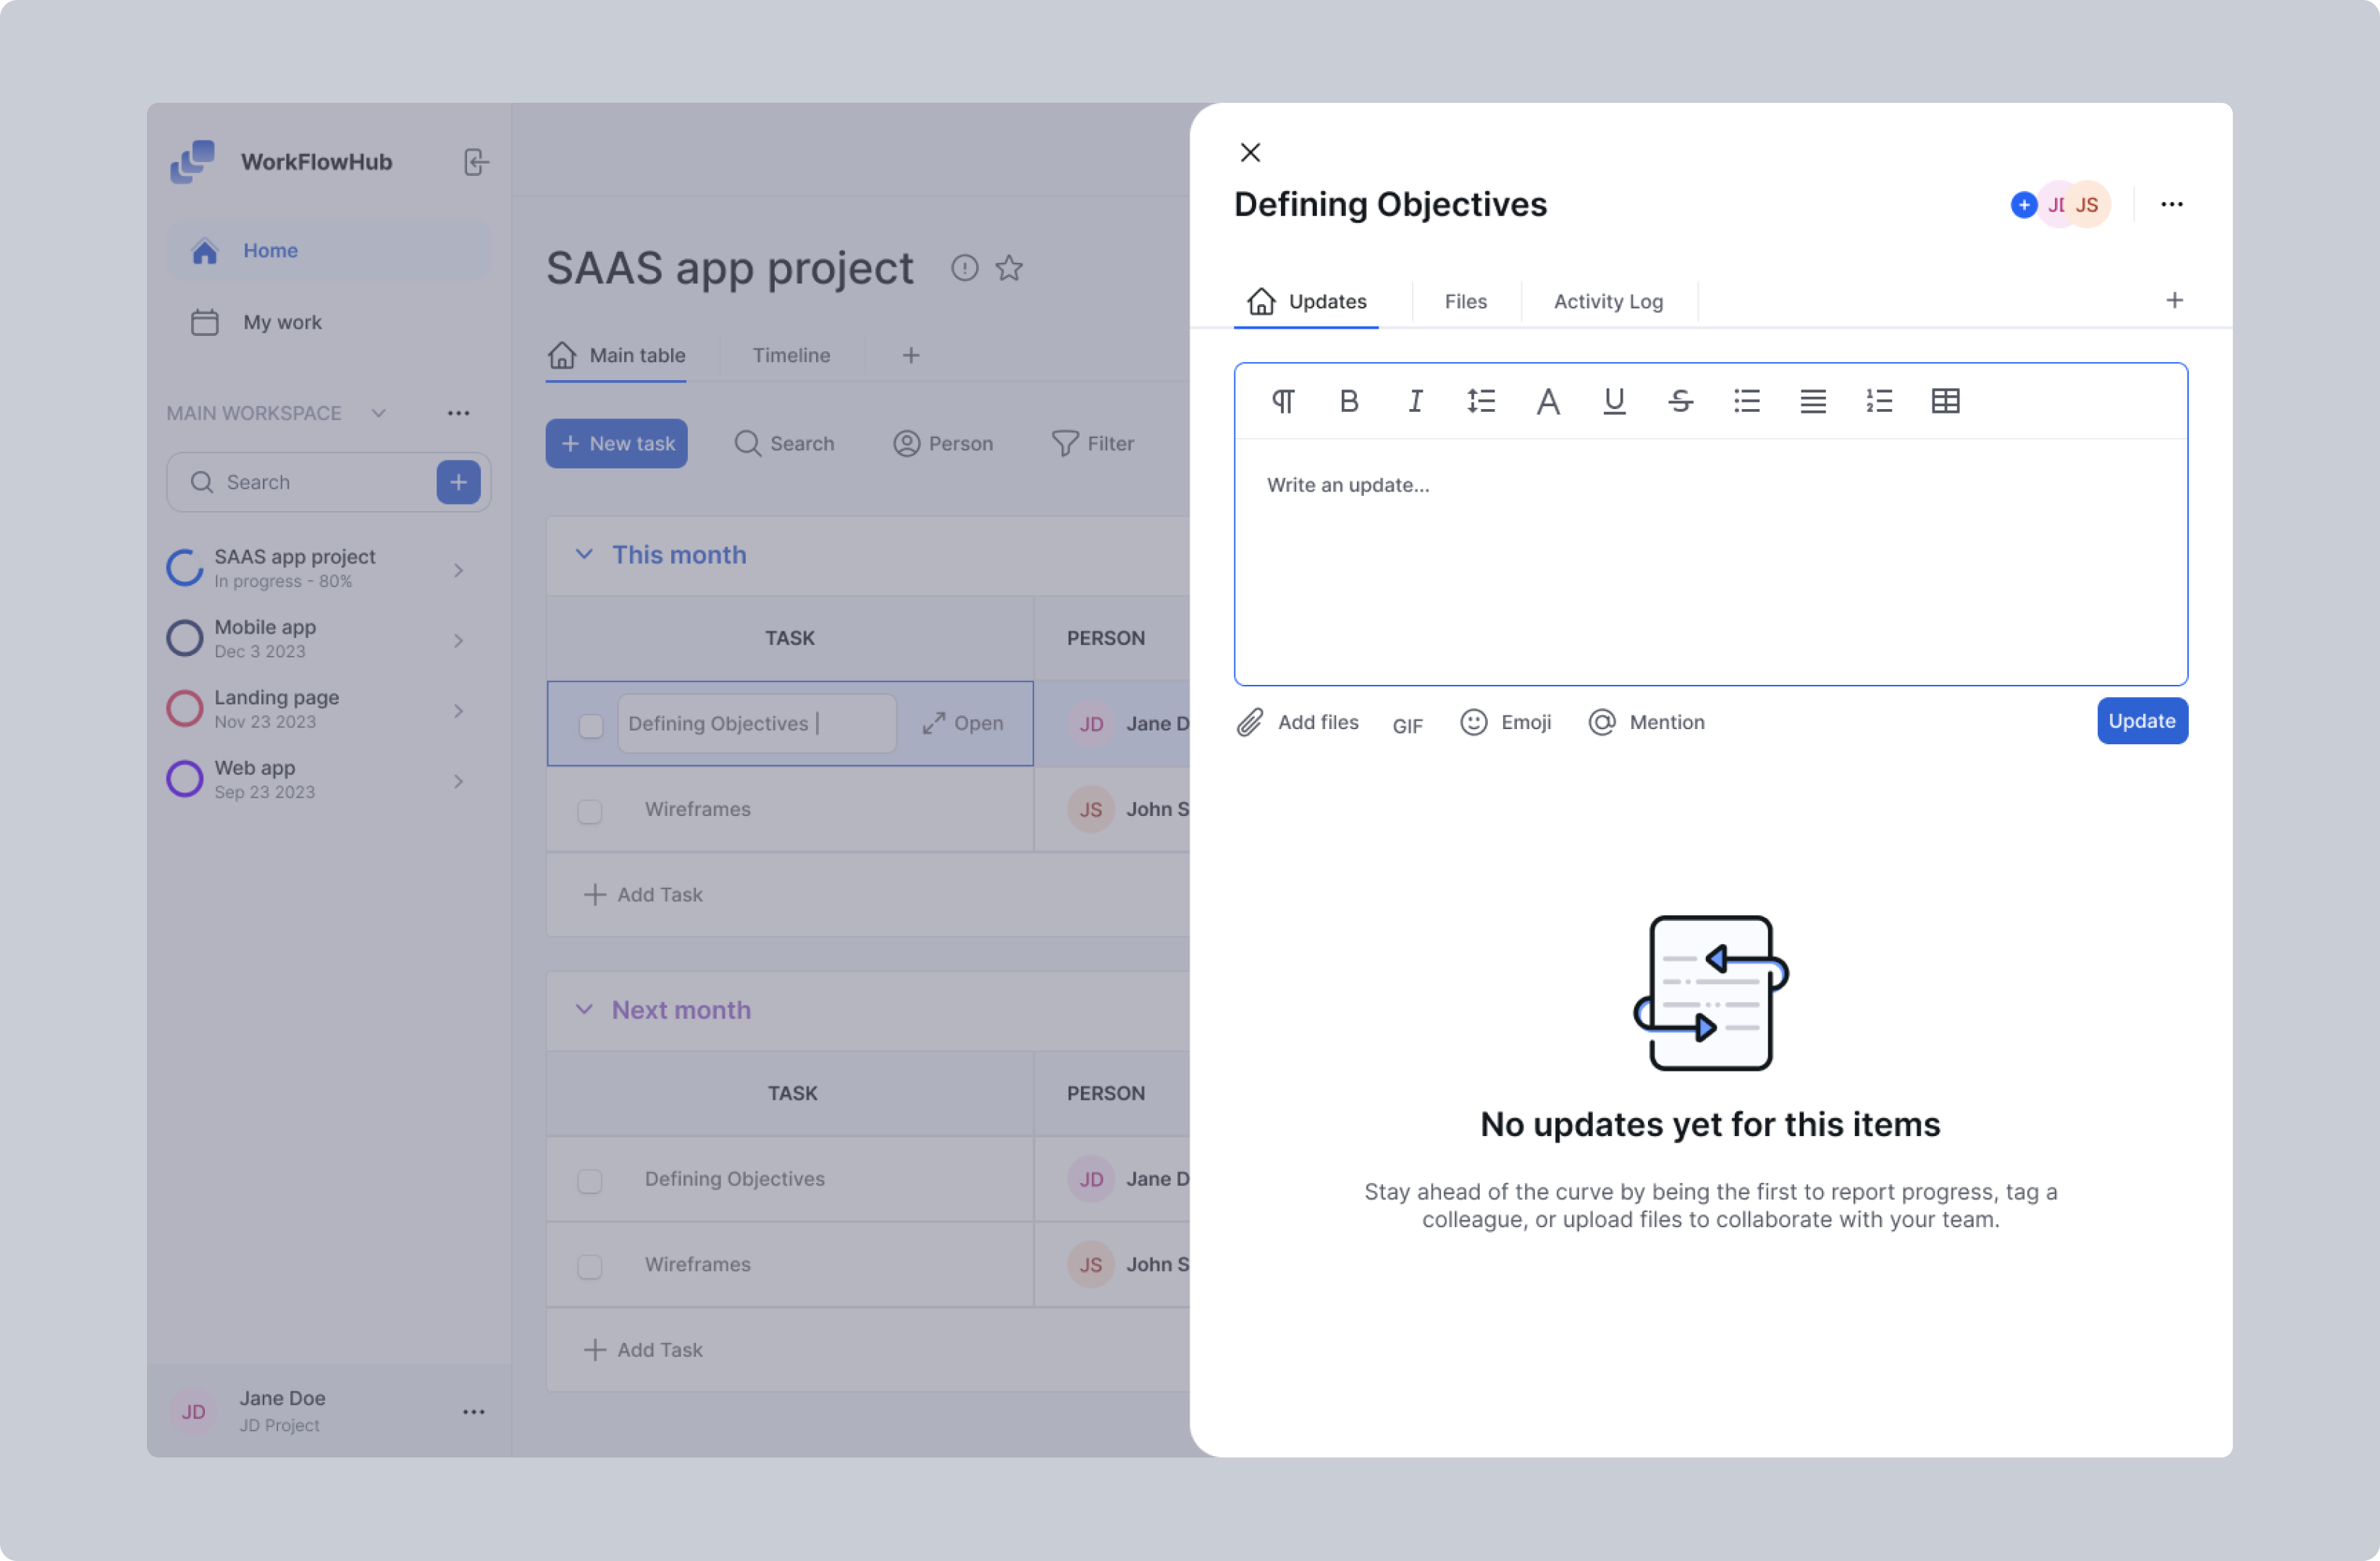Screen dimensions: 2380x1561
Task: Check the Wireframes task checkbox
Action: (590, 811)
